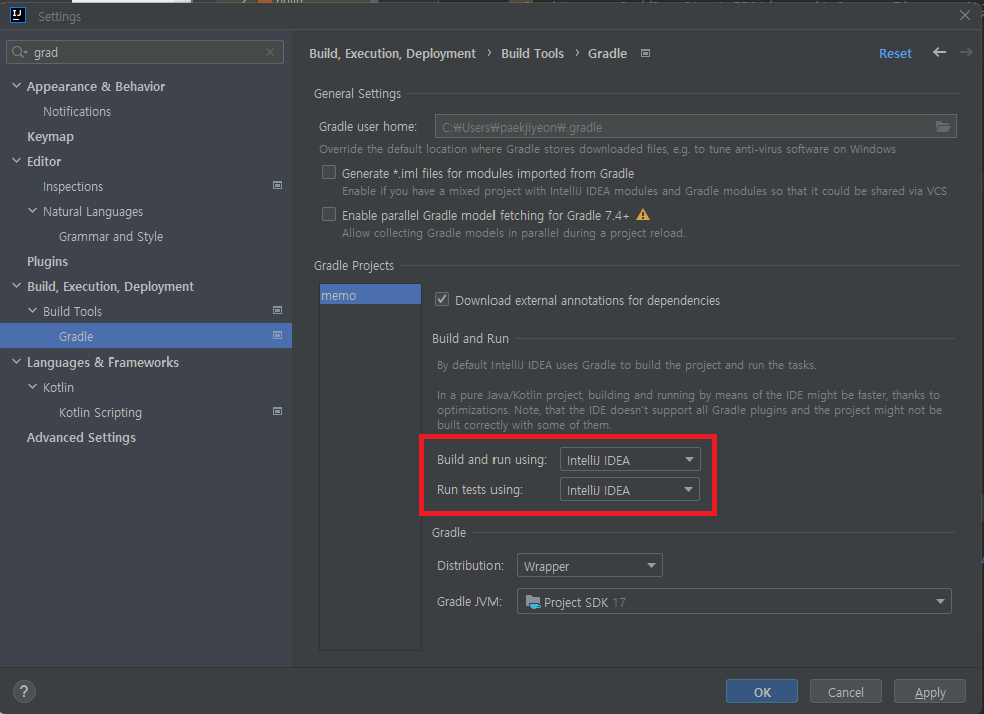984x714 pixels.
Task: Collapse the Languages & Frameworks node
Action: click(16, 362)
